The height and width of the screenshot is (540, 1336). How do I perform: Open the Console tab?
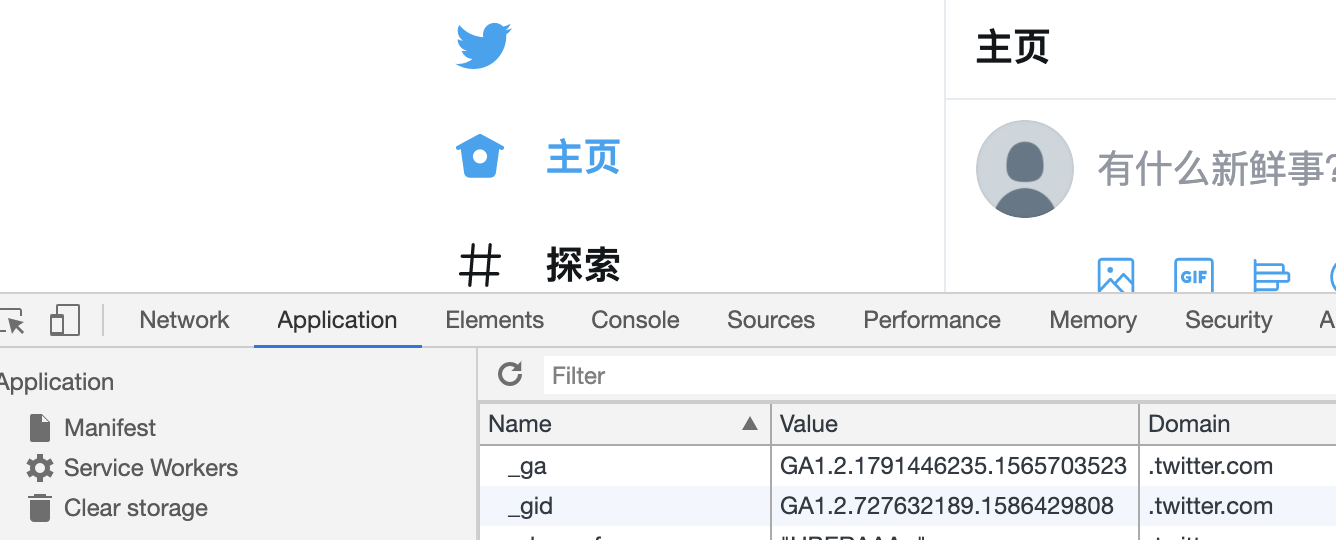(x=635, y=320)
